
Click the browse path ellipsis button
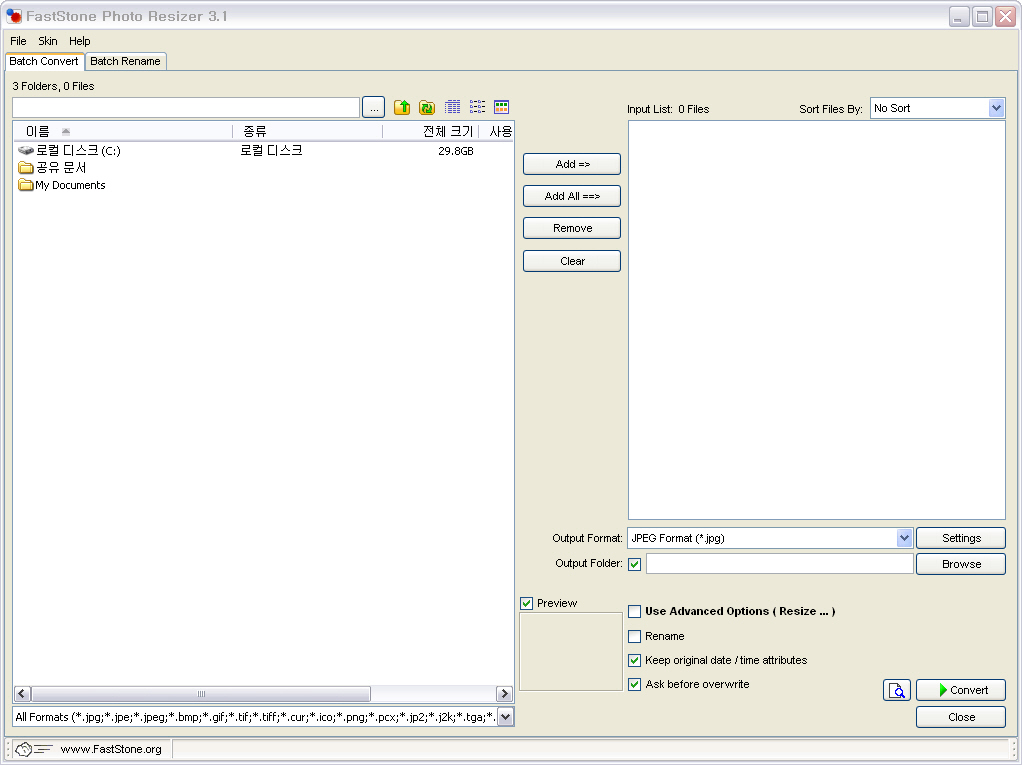click(373, 108)
